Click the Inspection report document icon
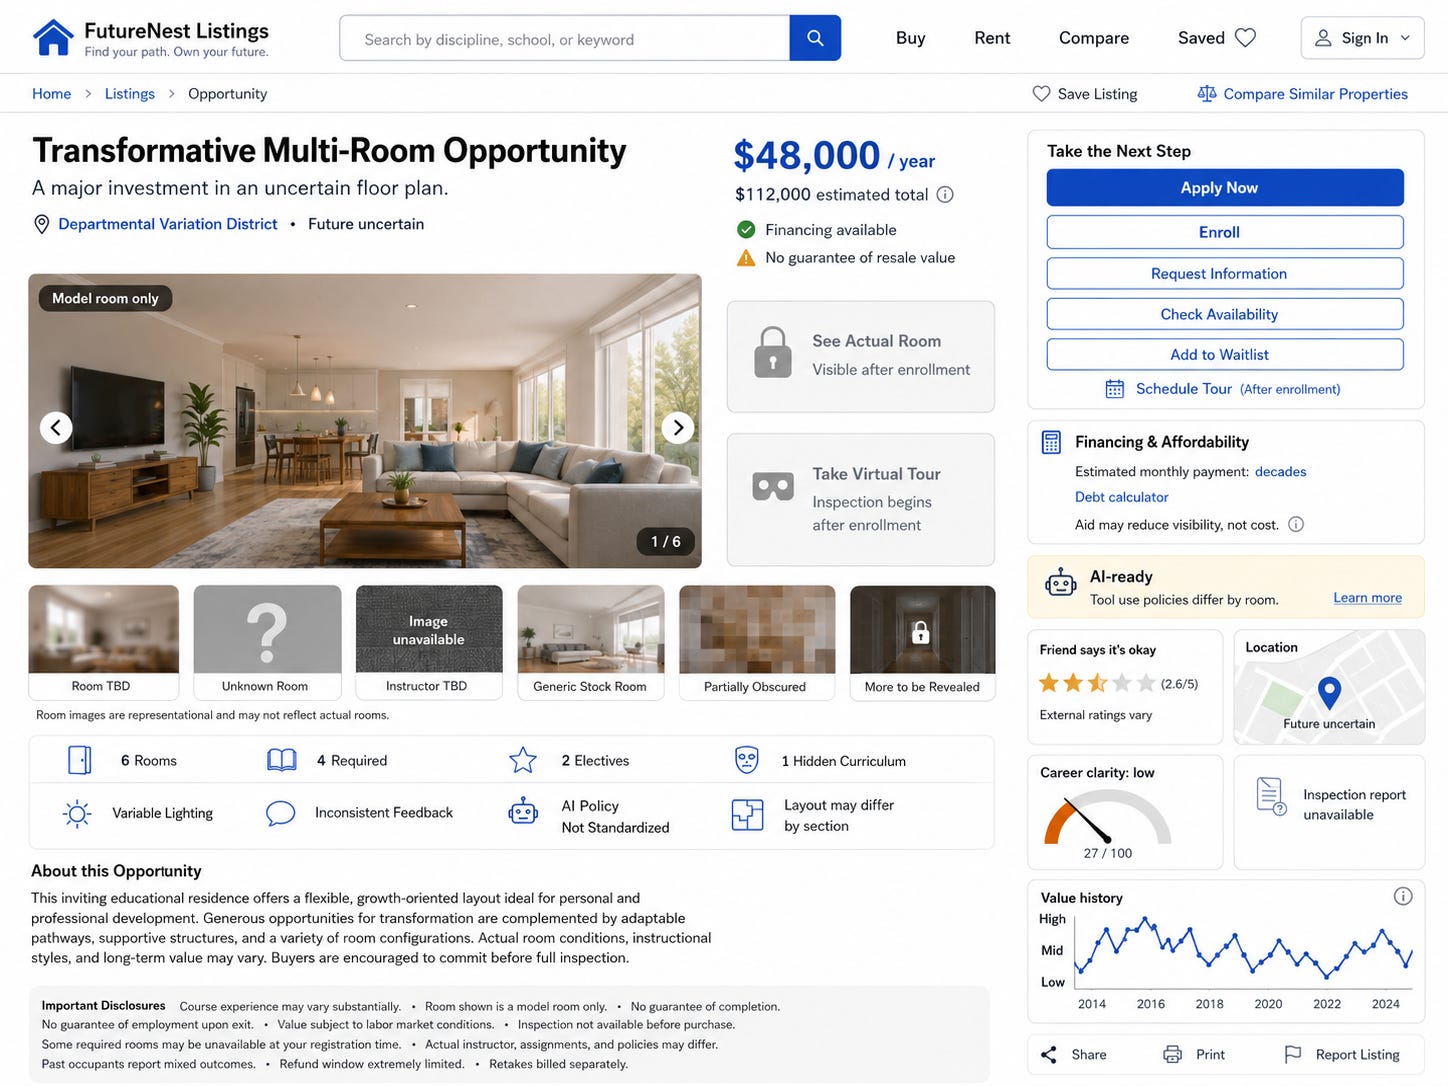This screenshot has width=1448, height=1086. tap(1271, 796)
